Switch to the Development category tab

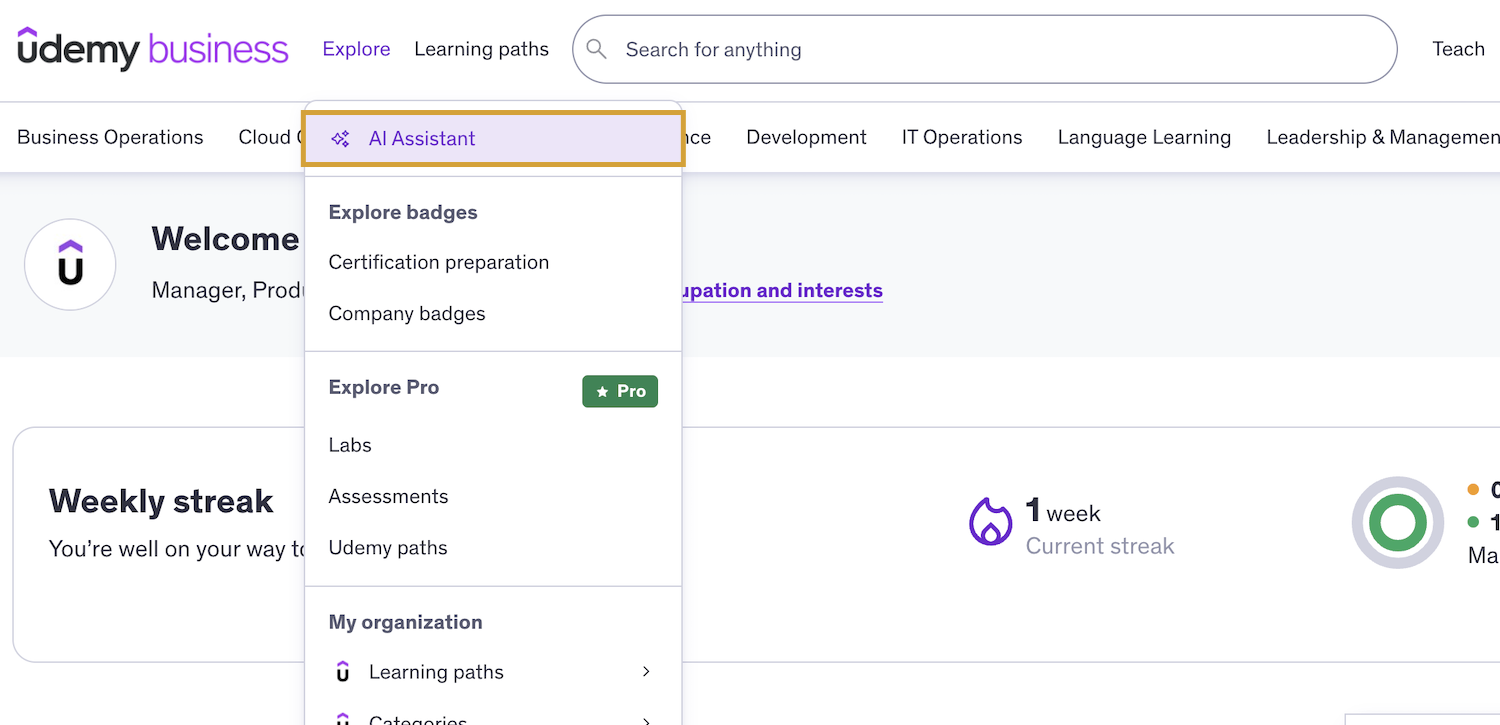click(806, 137)
